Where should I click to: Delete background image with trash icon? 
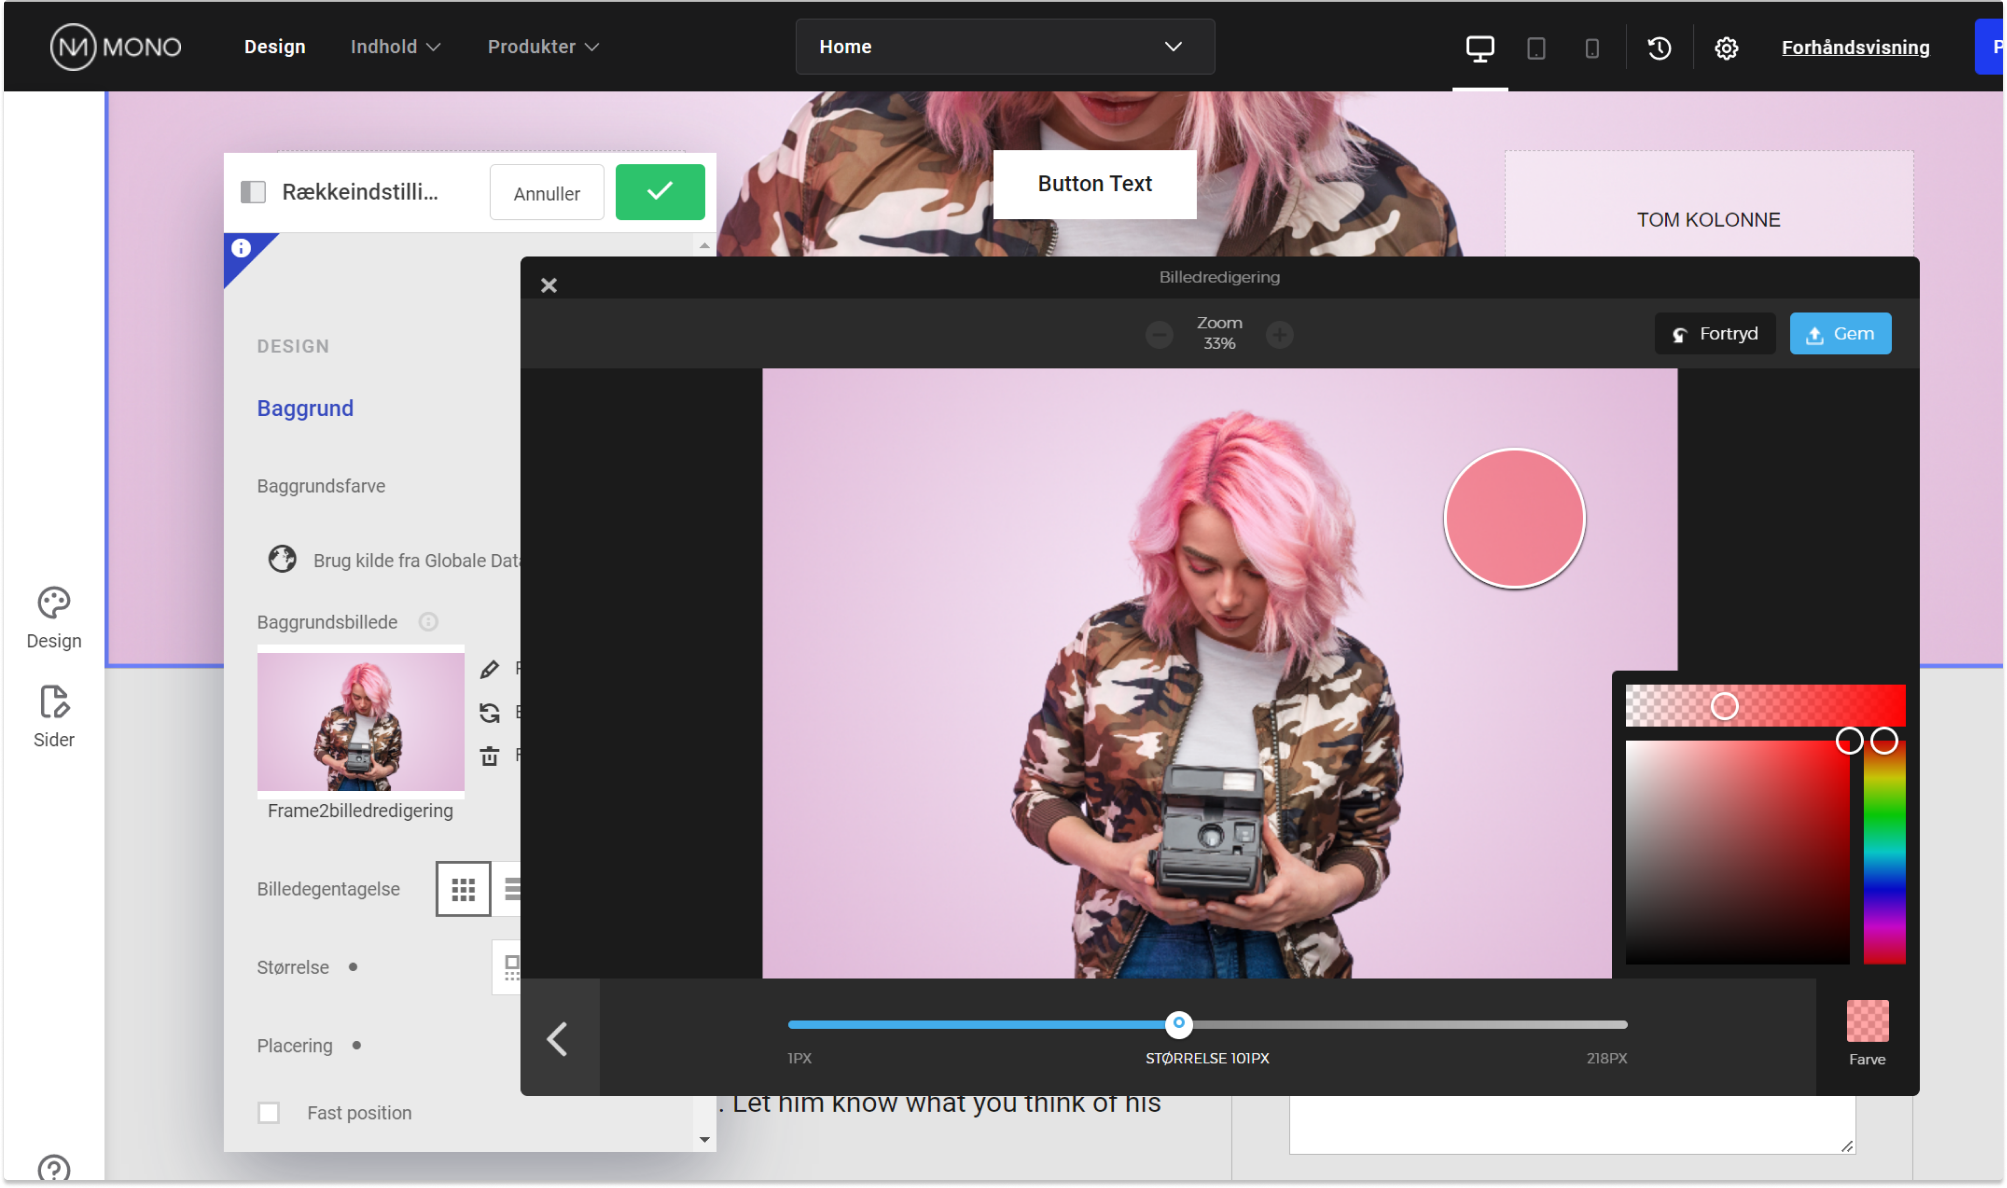[489, 756]
